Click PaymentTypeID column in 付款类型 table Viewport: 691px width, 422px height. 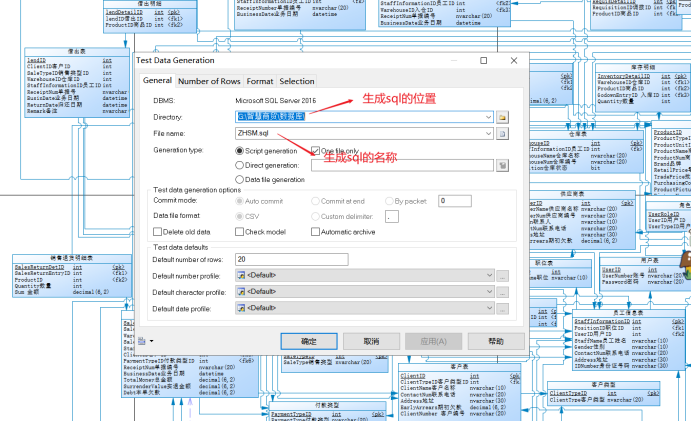[x=291, y=415]
